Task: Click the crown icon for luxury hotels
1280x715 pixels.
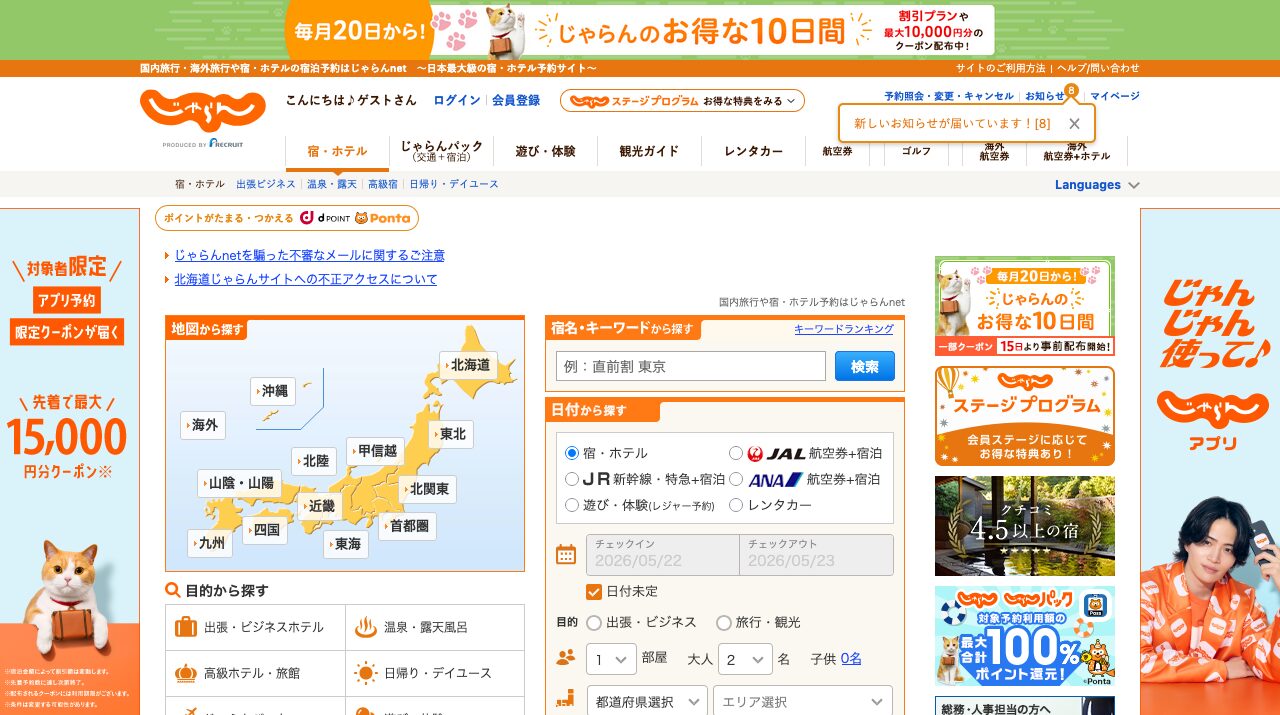Action: pyautogui.click(x=186, y=673)
